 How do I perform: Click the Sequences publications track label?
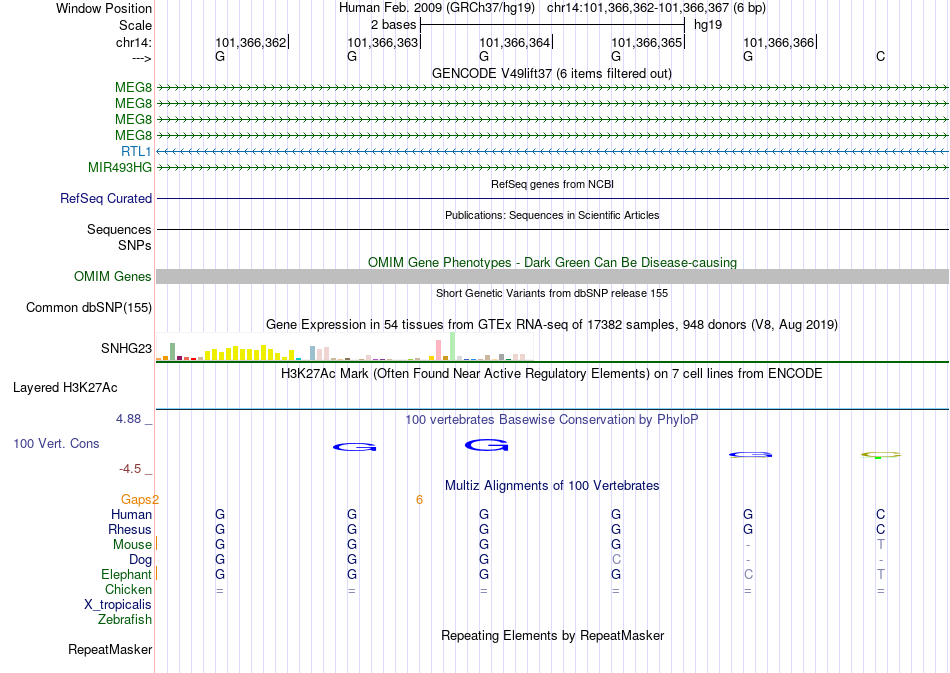pyautogui.click(x=119, y=230)
